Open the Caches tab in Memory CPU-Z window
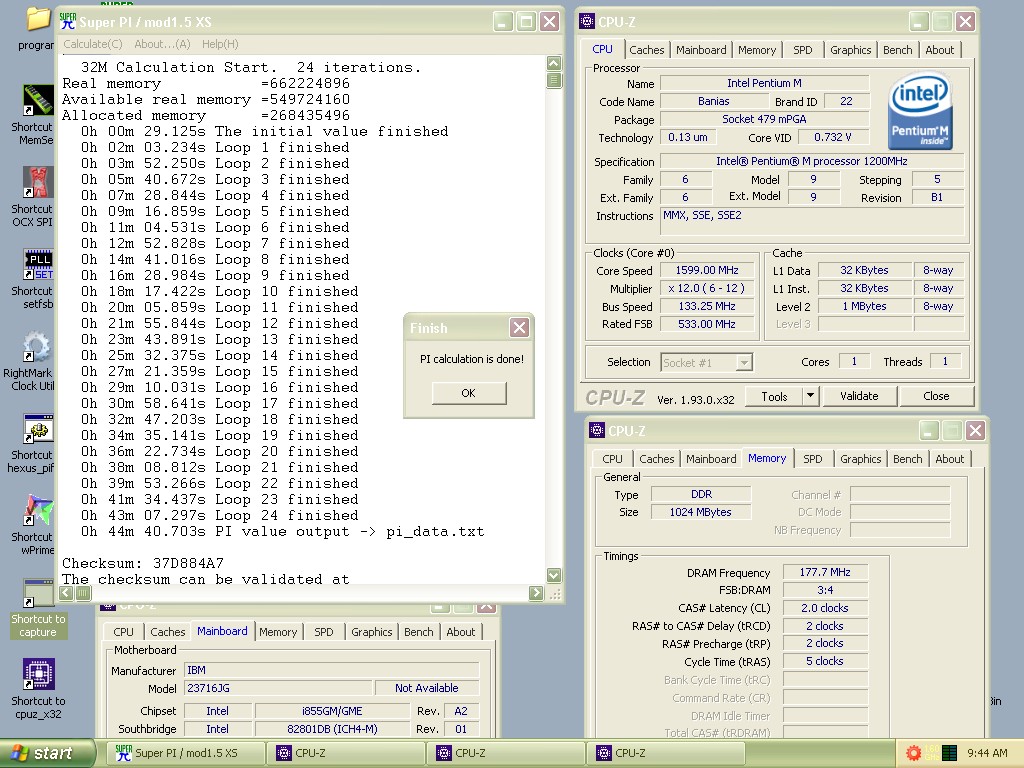This screenshot has height=768, width=1024. (656, 459)
